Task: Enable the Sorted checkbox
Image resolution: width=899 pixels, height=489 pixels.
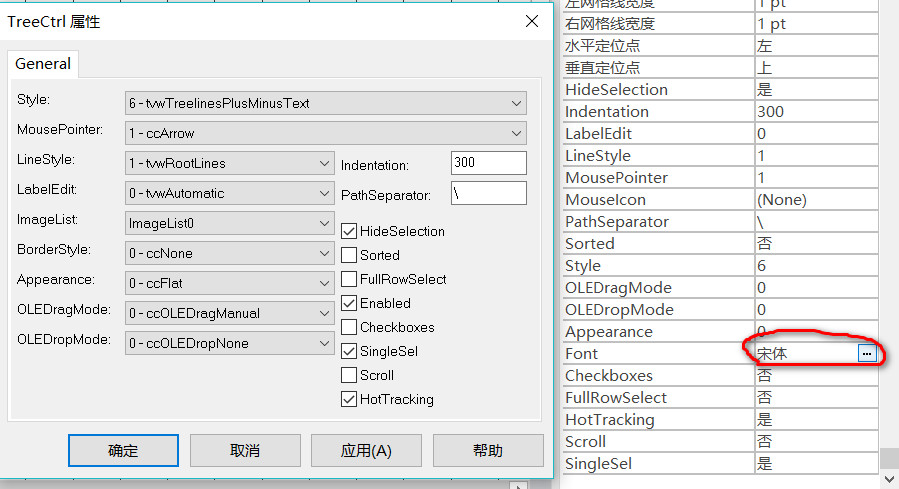Action: pos(349,255)
